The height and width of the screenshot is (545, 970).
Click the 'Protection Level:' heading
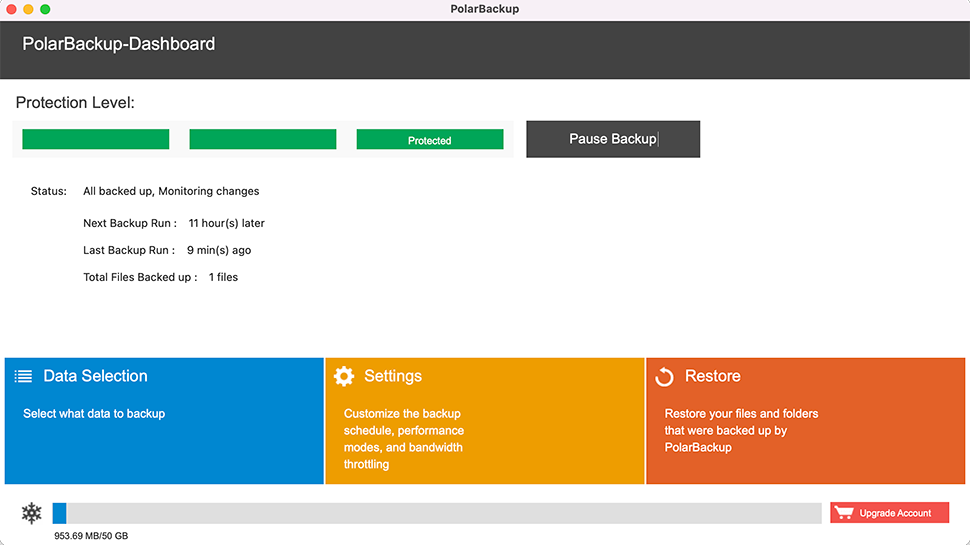pos(75,103)
